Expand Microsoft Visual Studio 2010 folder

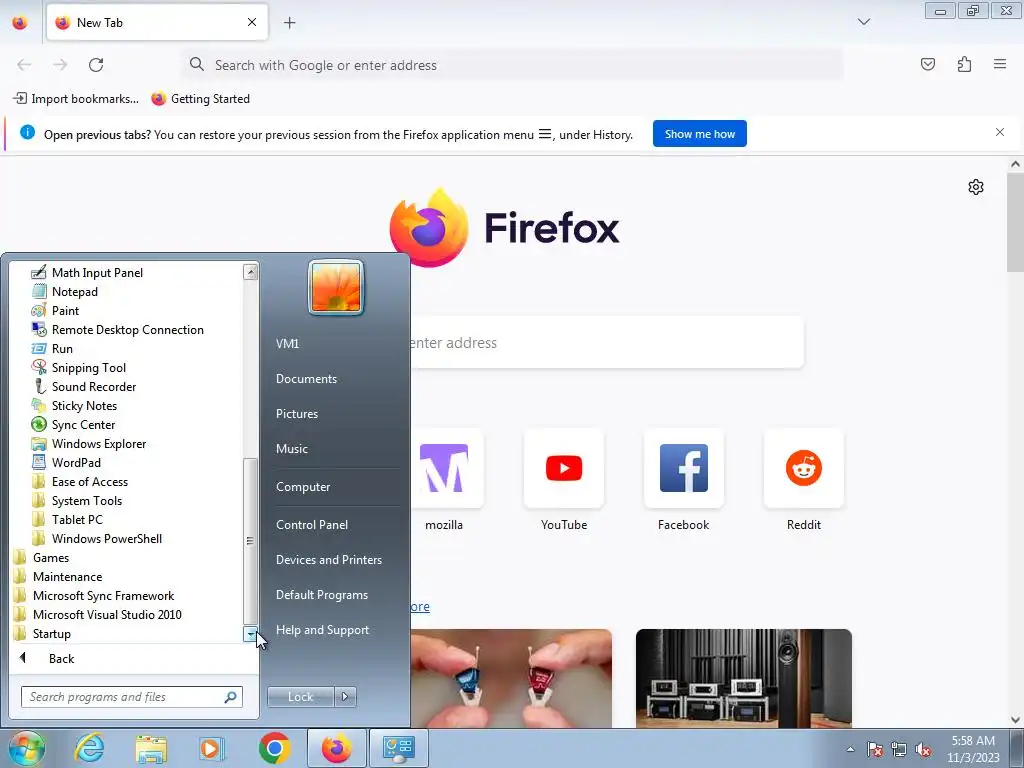(x=106, y=613)
